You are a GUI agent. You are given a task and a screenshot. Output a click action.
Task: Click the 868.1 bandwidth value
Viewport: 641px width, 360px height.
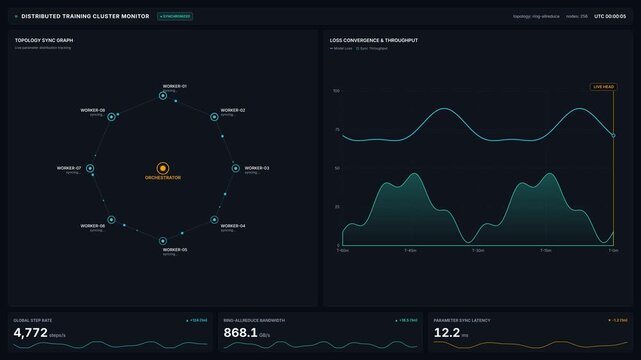[x=240, y=333]
